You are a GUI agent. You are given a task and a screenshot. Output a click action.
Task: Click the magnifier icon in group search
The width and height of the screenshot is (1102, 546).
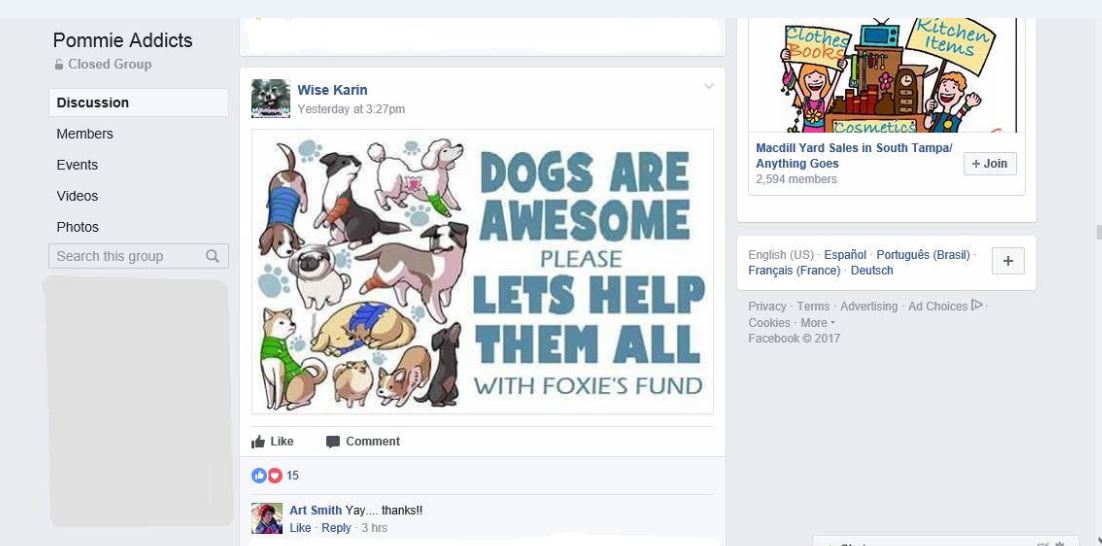(212, 256)
